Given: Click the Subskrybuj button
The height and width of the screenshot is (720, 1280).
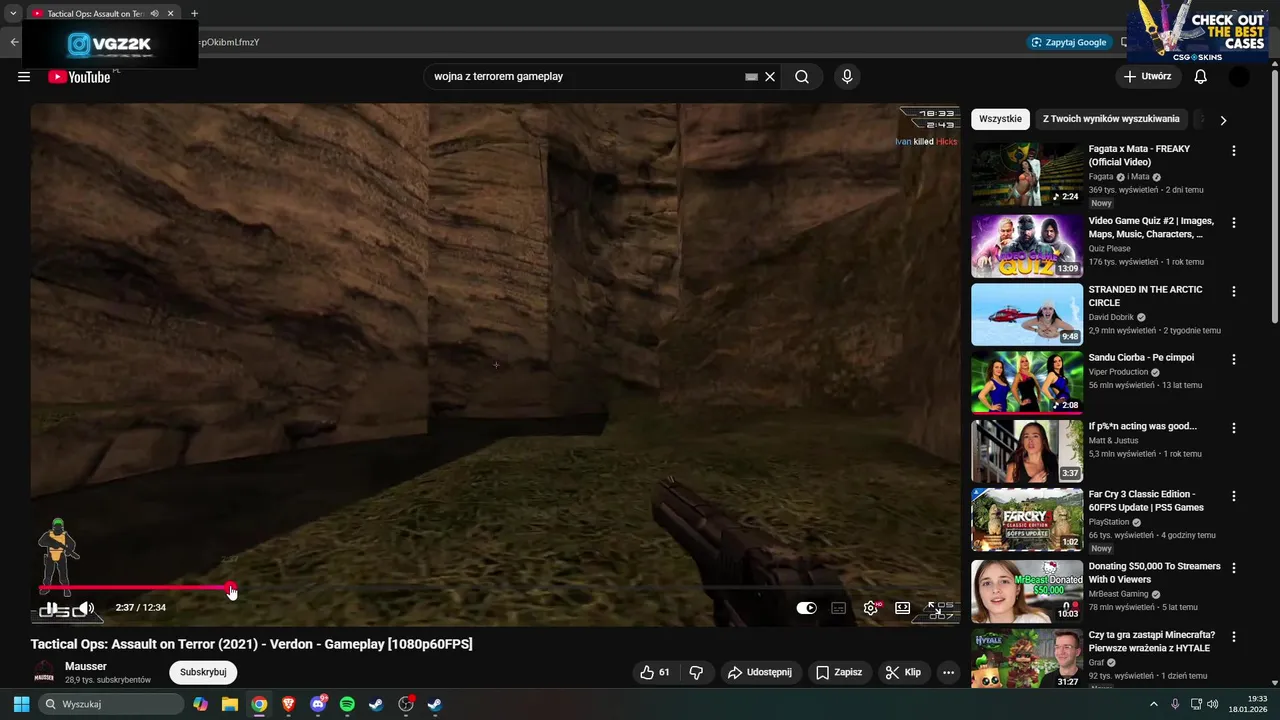Looking at the screenshot, I should point(203,672).
